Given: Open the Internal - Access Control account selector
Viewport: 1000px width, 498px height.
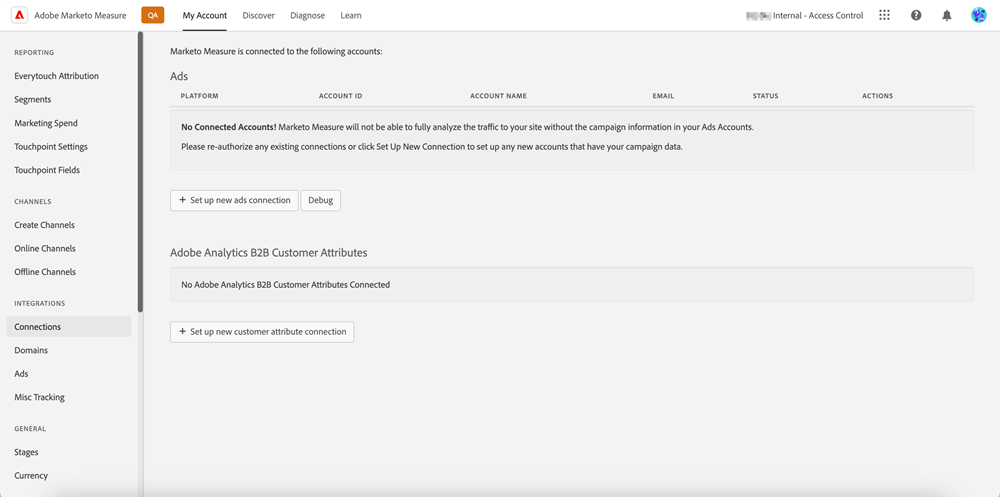Looking at the screenshot, I should pyautogui.click(x=805, y=15).
